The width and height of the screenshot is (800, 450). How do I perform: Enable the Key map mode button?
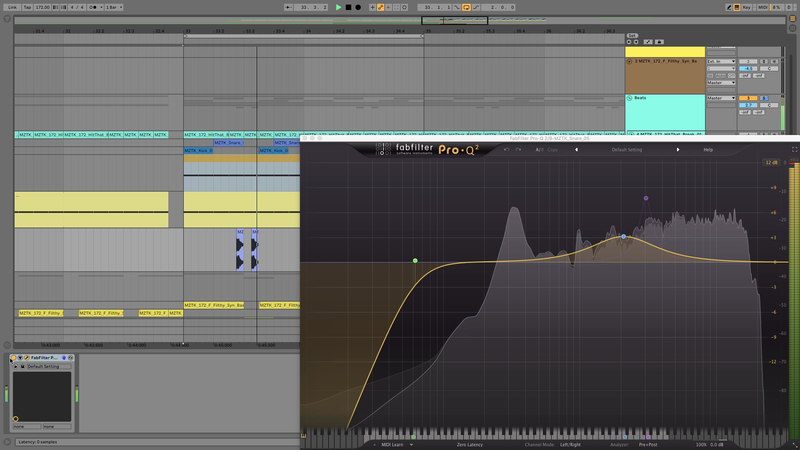point(746,7)
